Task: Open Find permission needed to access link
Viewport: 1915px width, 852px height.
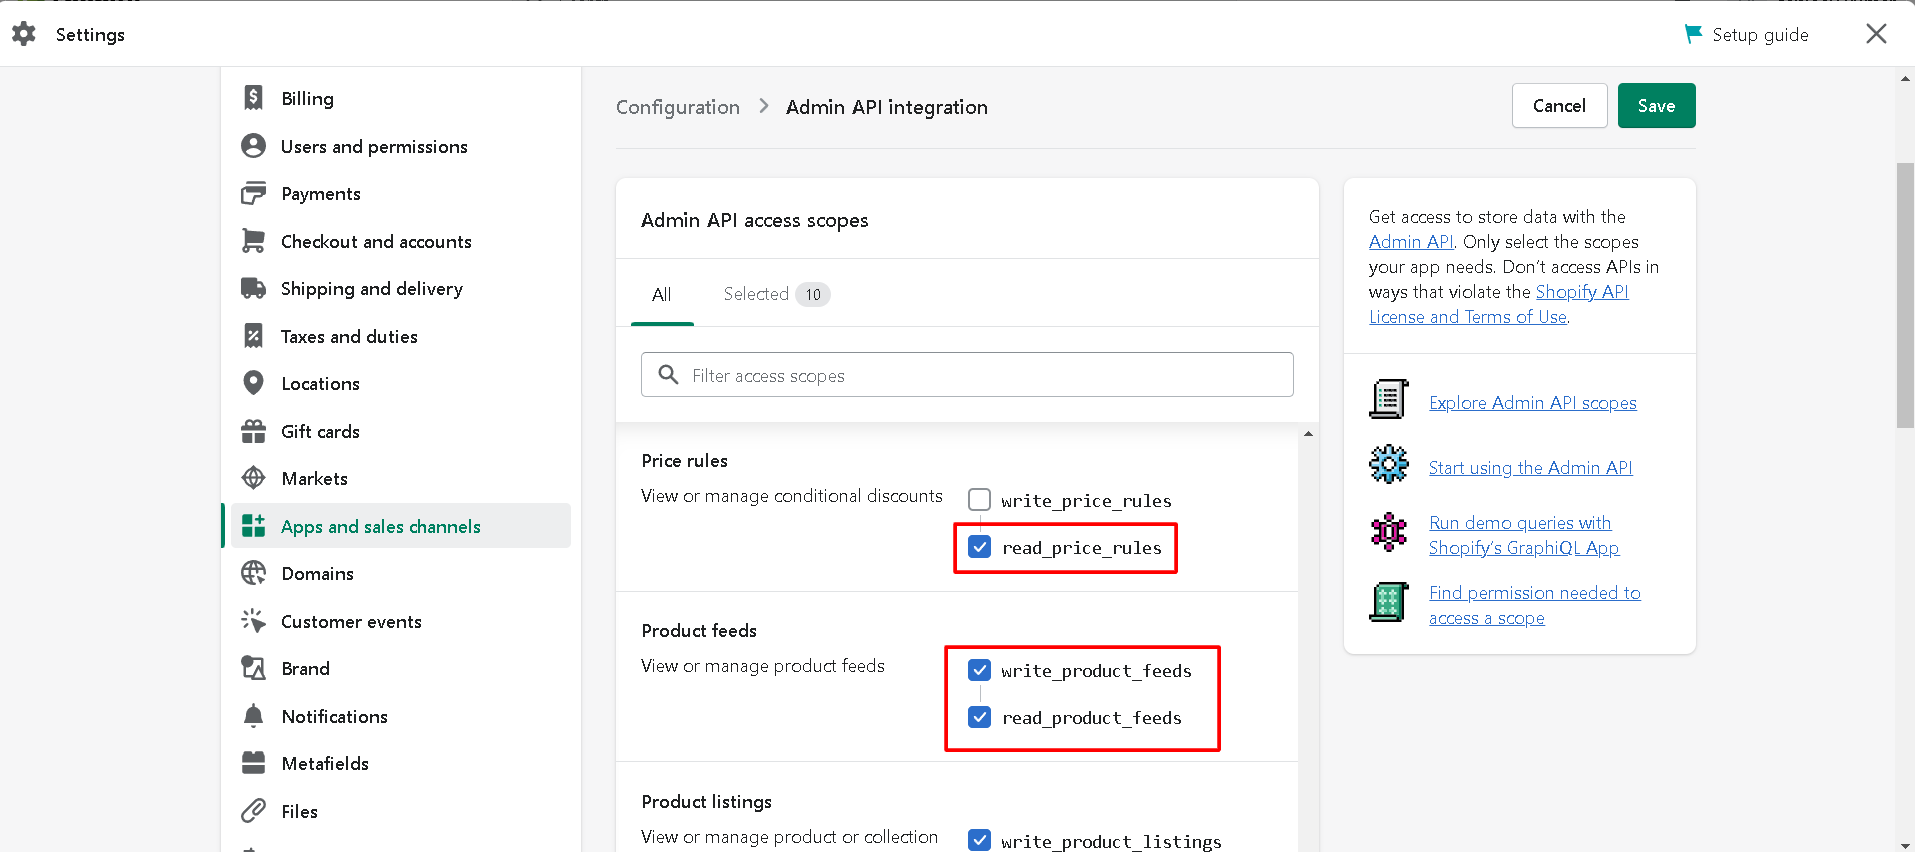Action: tap(1534, 605)
